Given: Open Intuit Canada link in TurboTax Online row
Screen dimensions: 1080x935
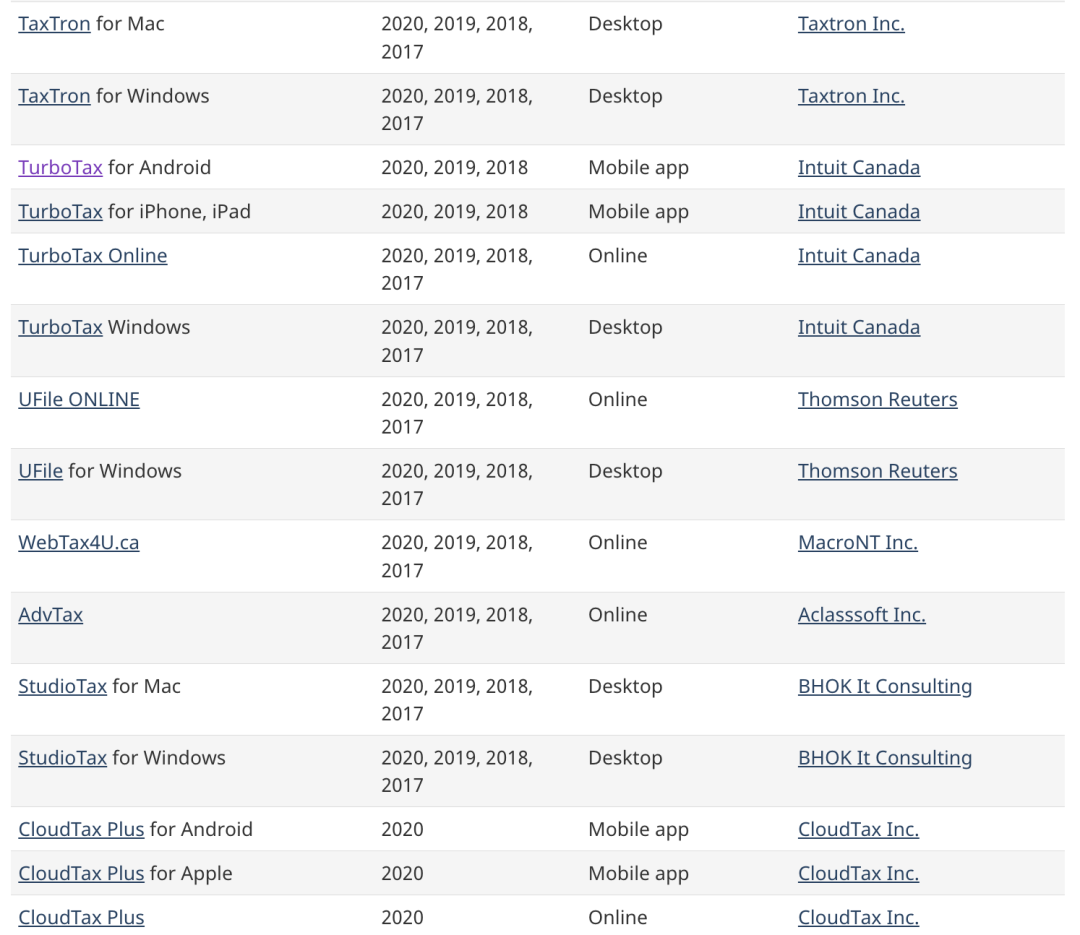Looking at the screenshot, I should [858, 256].
